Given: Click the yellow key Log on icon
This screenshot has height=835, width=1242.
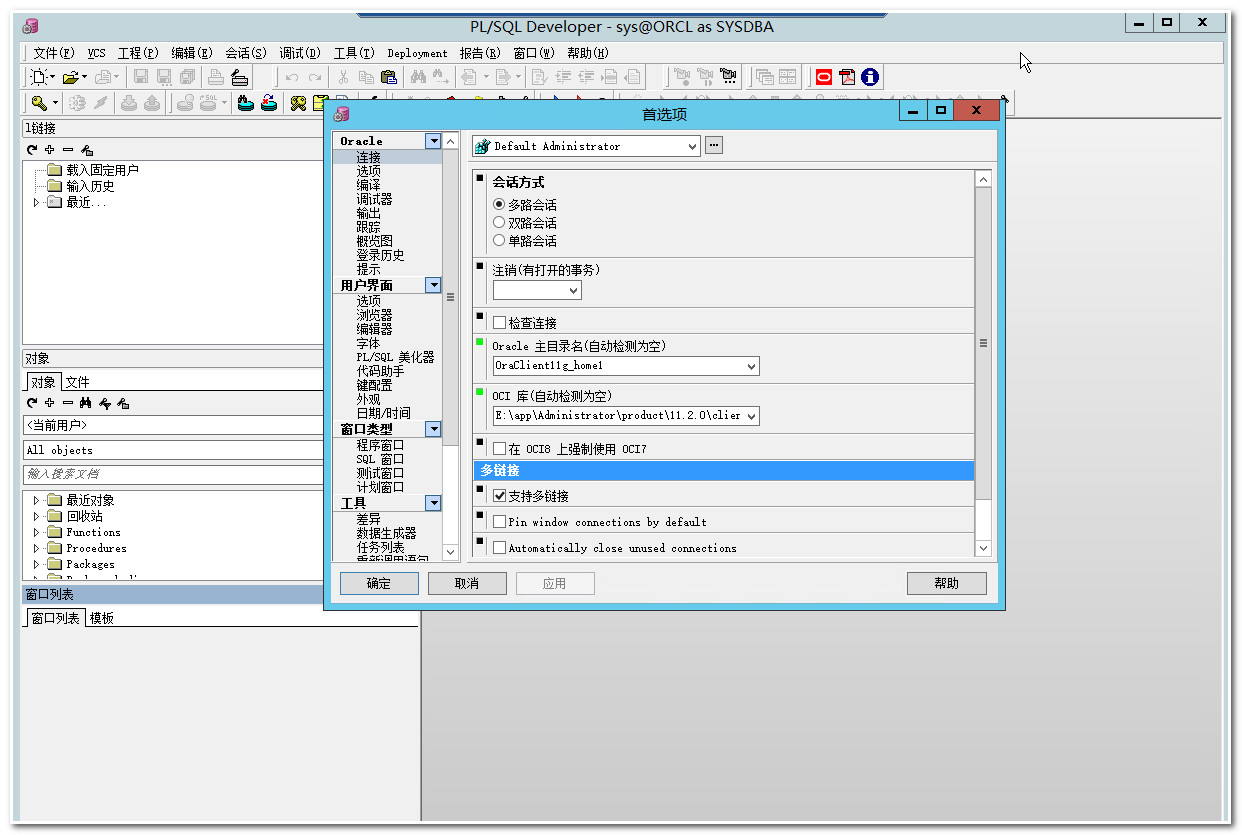Looking at the screenshot, I should point(38,103).
